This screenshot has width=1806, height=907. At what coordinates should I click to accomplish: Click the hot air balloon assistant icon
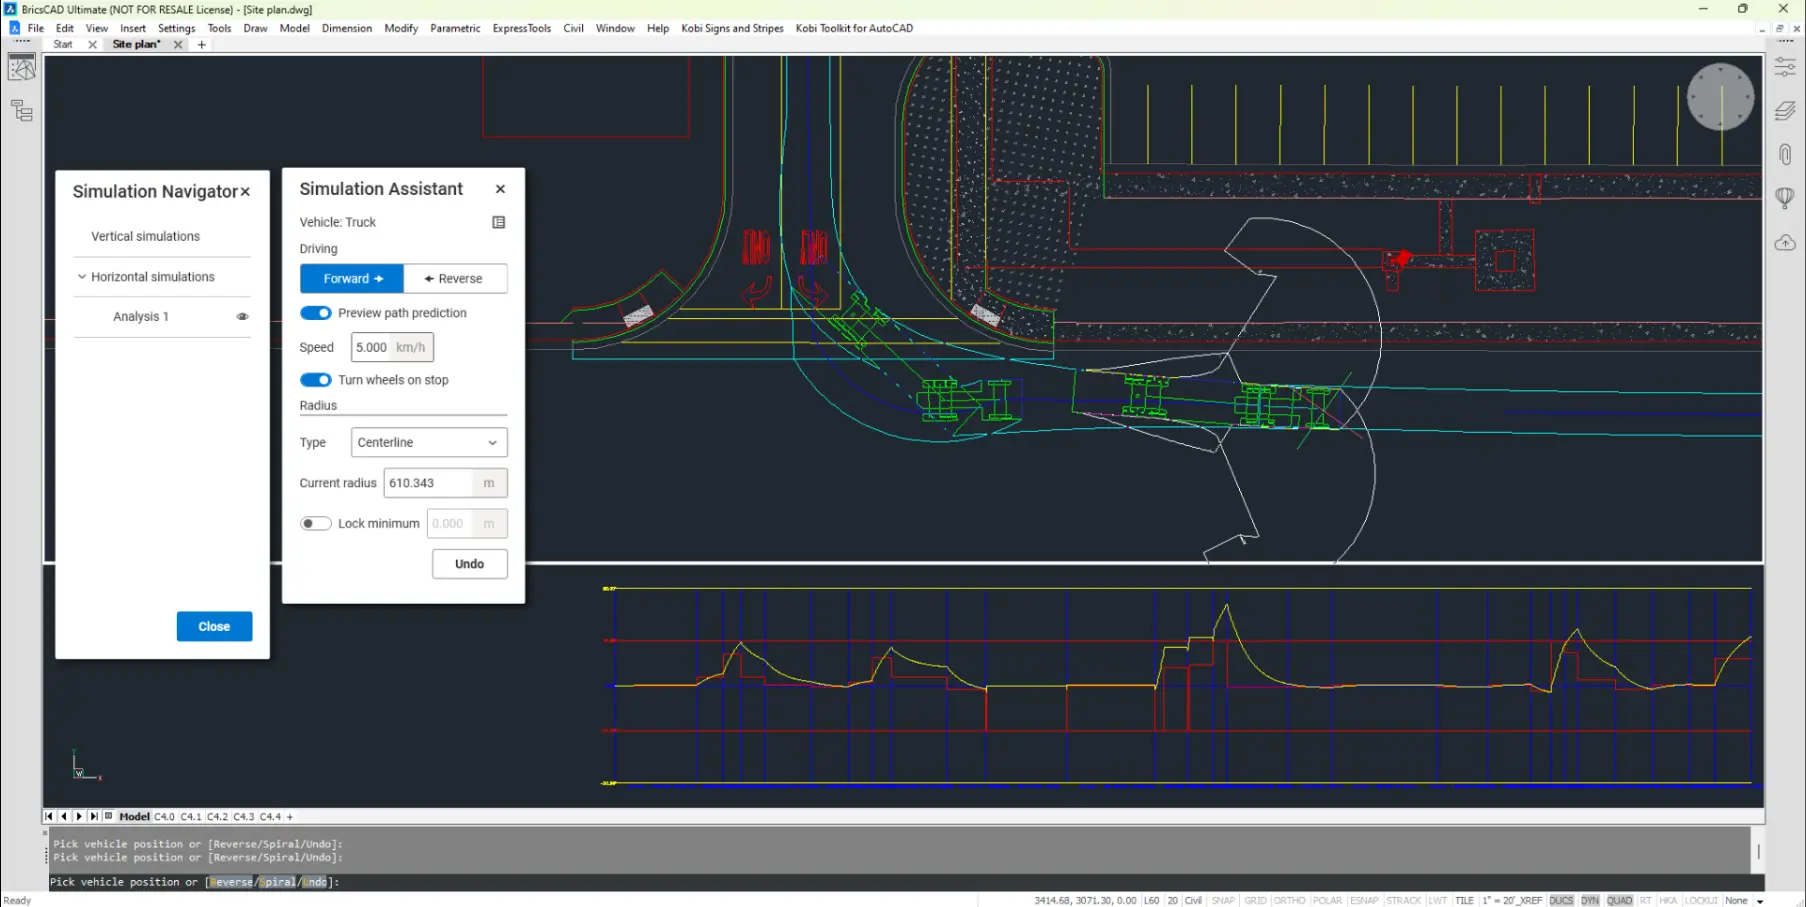point(1784,197)
